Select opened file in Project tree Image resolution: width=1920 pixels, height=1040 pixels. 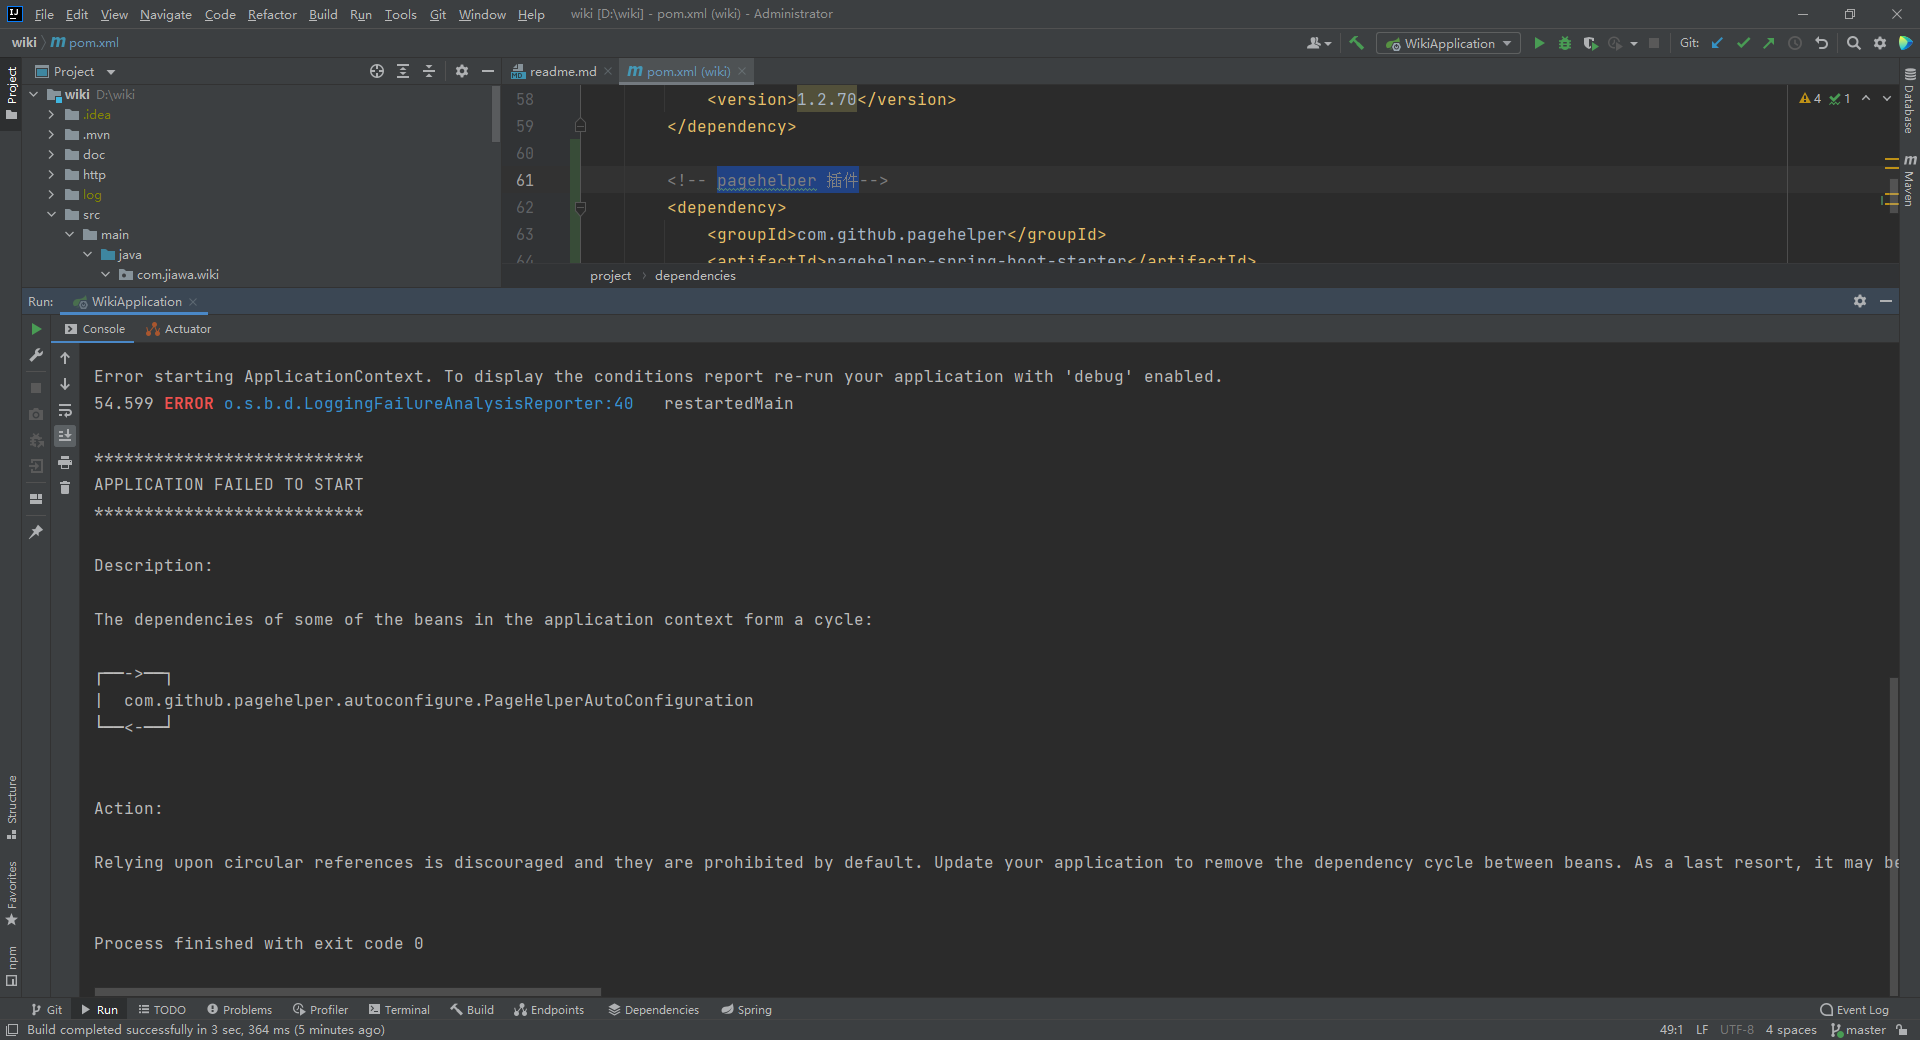point(376,71)
